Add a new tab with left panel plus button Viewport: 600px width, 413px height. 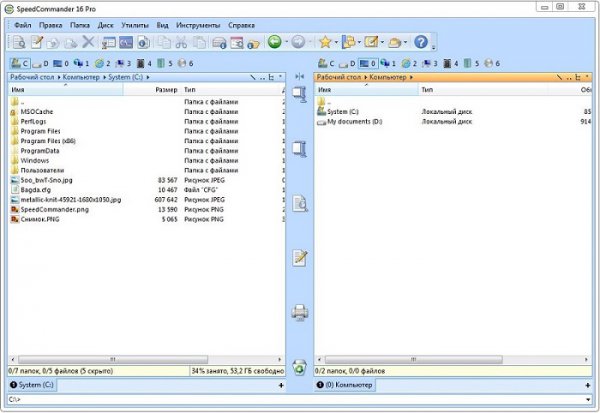tap(281, 385)
